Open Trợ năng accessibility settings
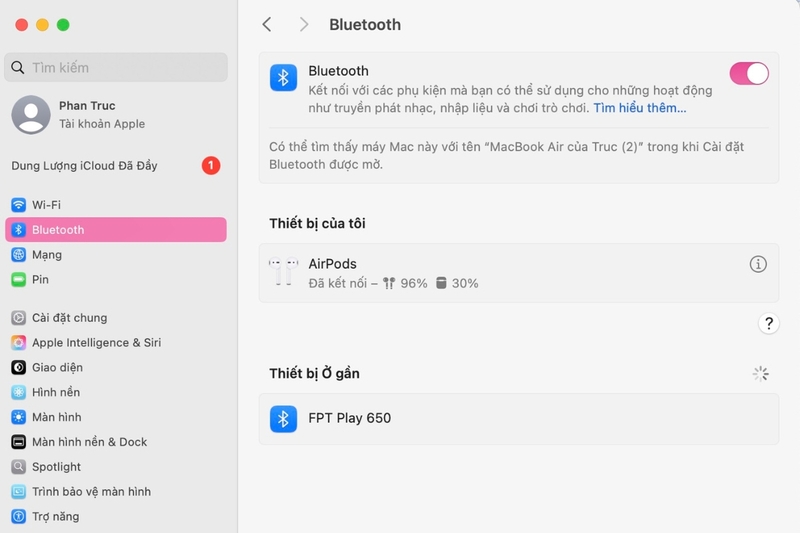800x533 pixels. 116,517
